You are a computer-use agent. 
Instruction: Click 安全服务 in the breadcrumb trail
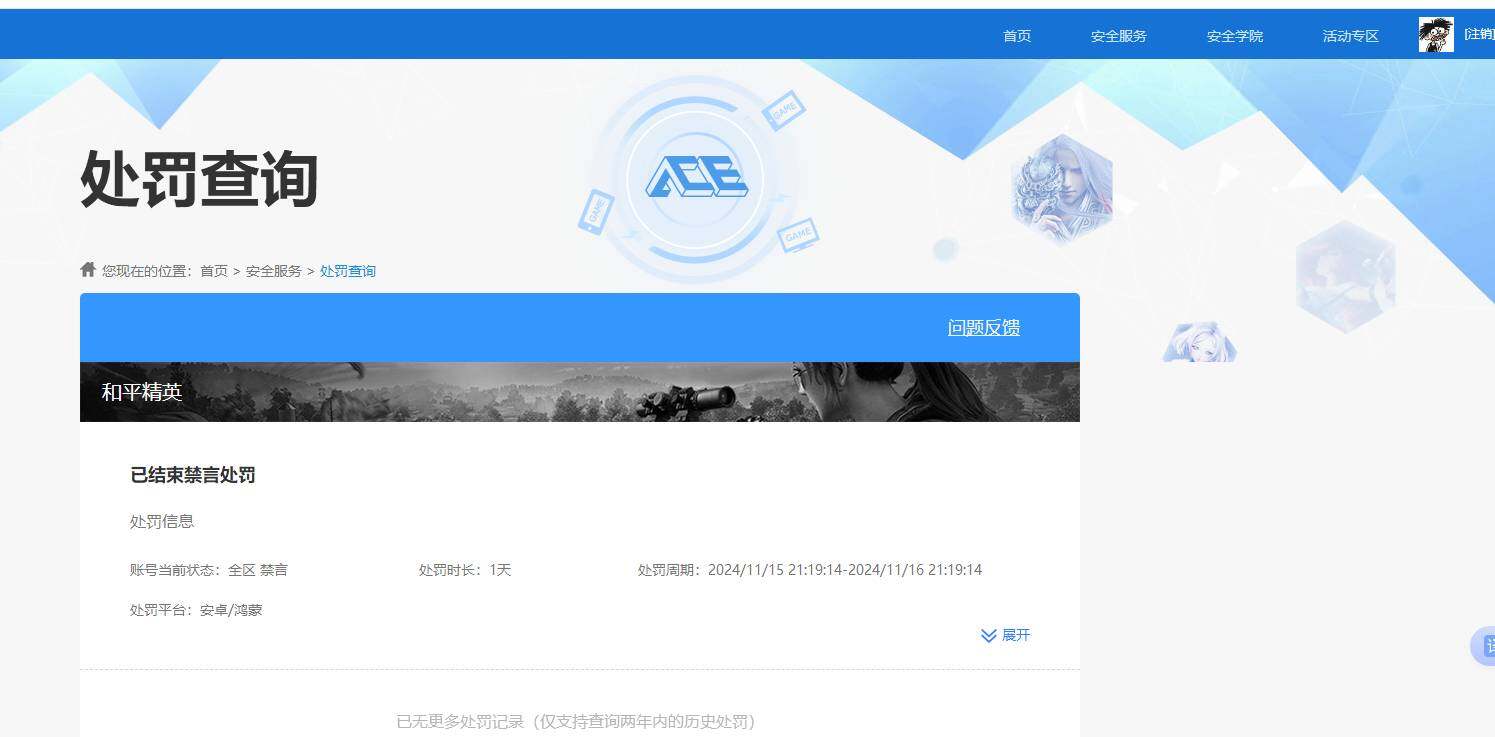click(x=272, y=270)
